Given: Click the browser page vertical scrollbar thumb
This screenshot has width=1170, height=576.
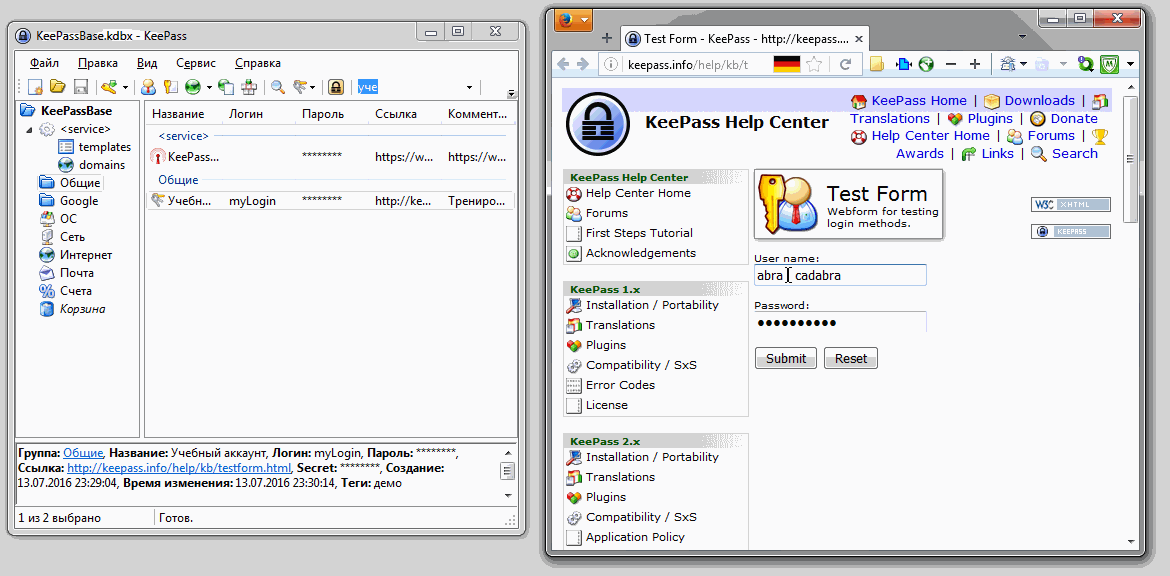Looking at the screenshot, I should 1130,158.
